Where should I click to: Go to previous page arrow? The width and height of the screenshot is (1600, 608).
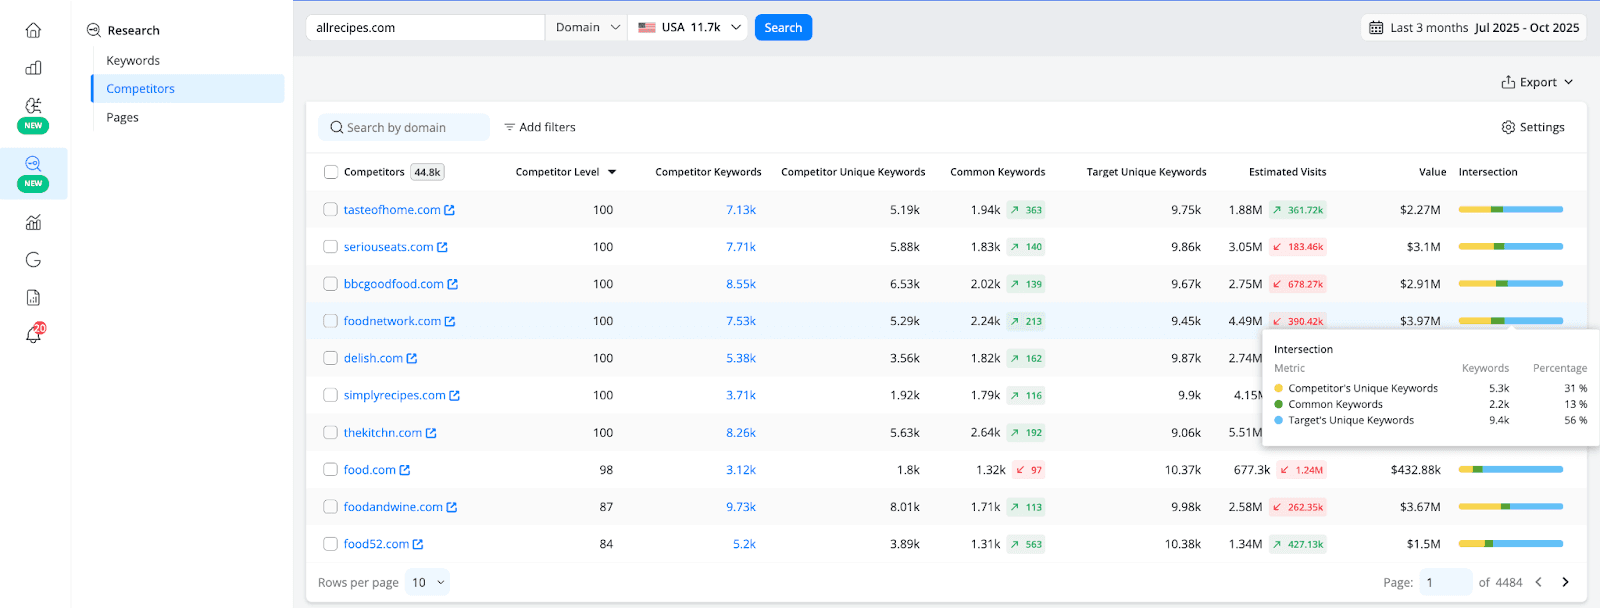[1539, 582]
